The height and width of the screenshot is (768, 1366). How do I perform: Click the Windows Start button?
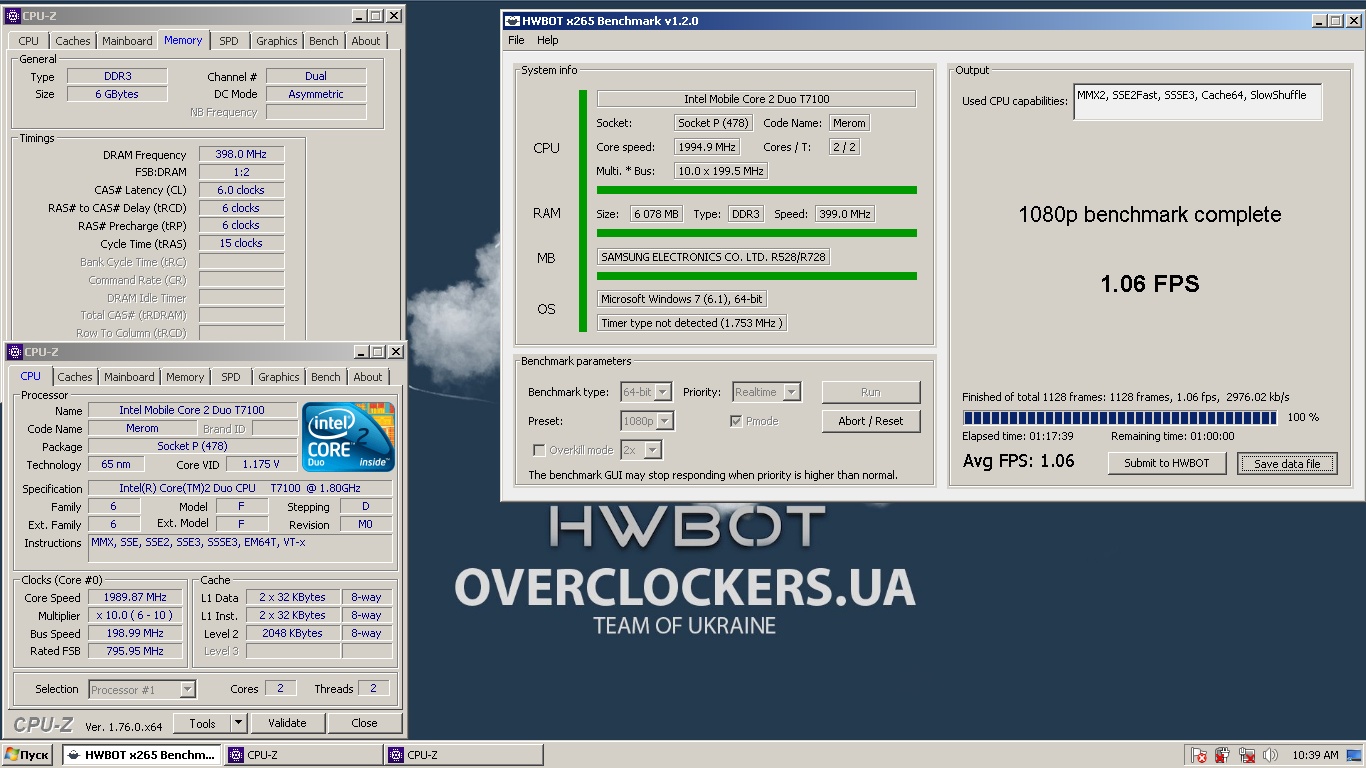(27, 755)
